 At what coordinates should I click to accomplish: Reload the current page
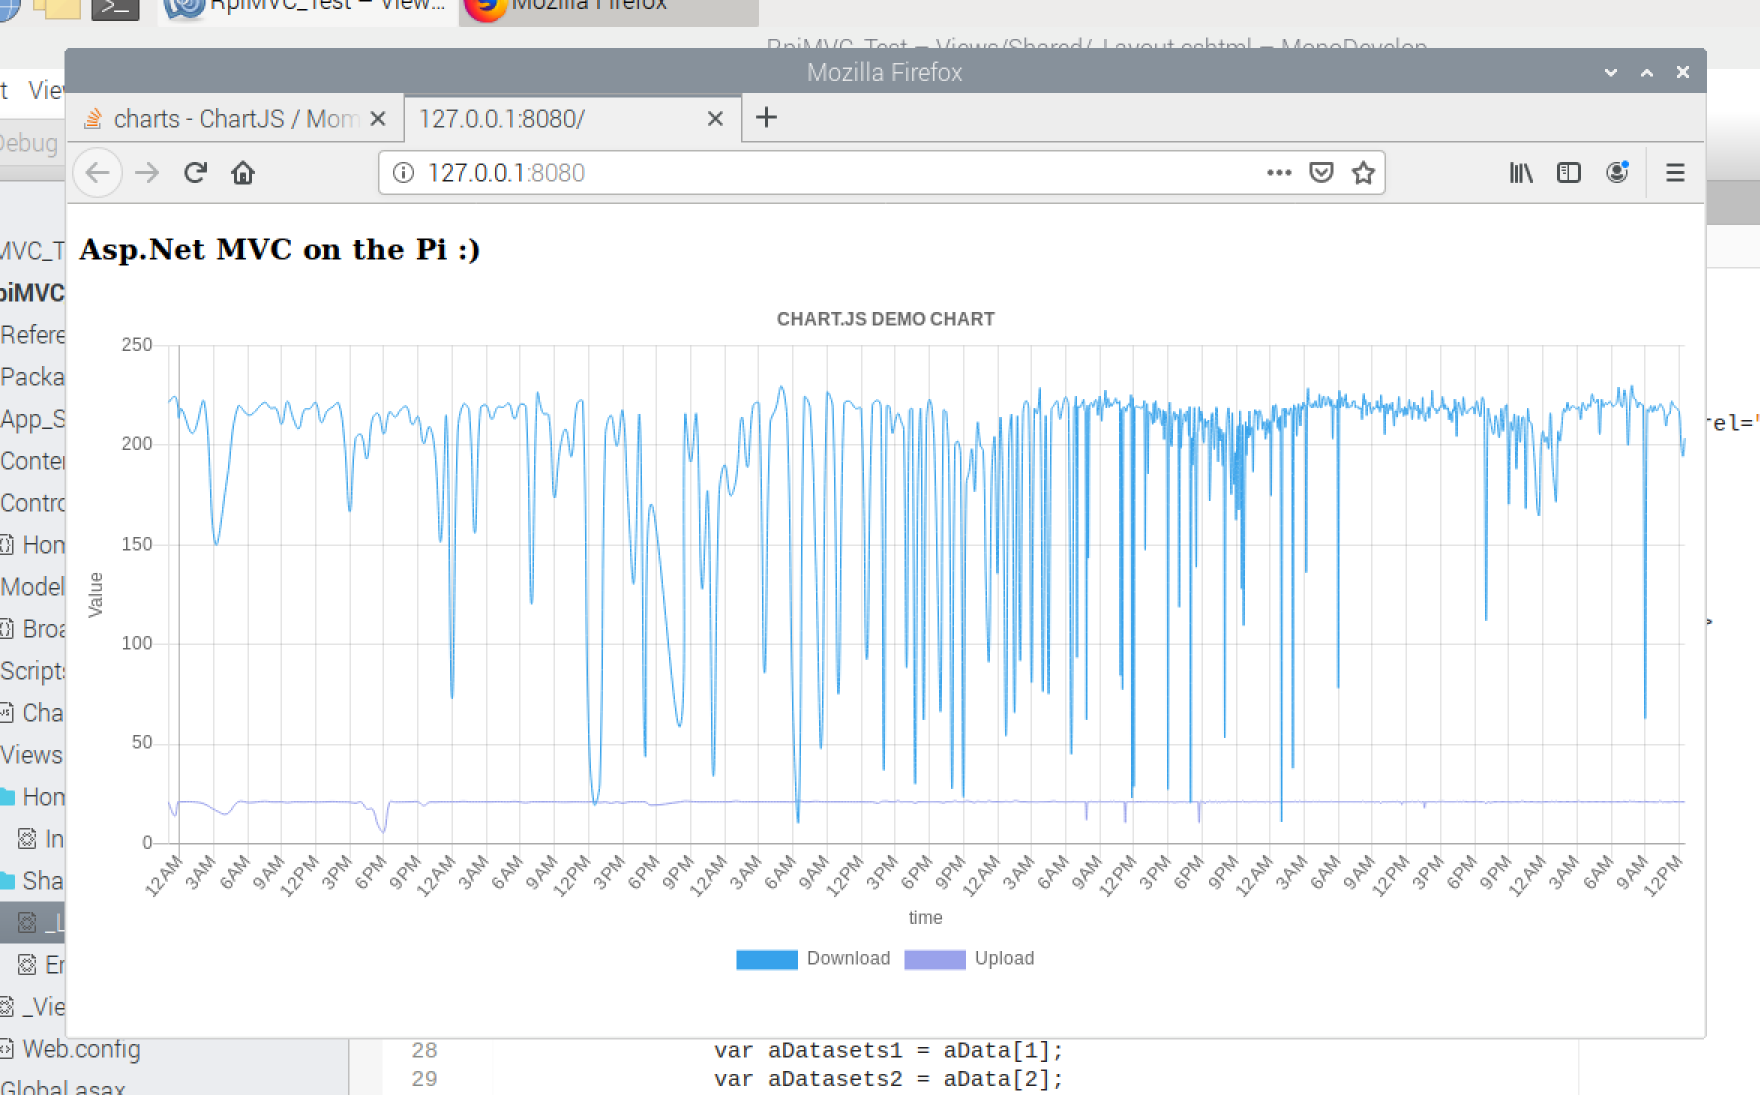click(x=195, y=173)
